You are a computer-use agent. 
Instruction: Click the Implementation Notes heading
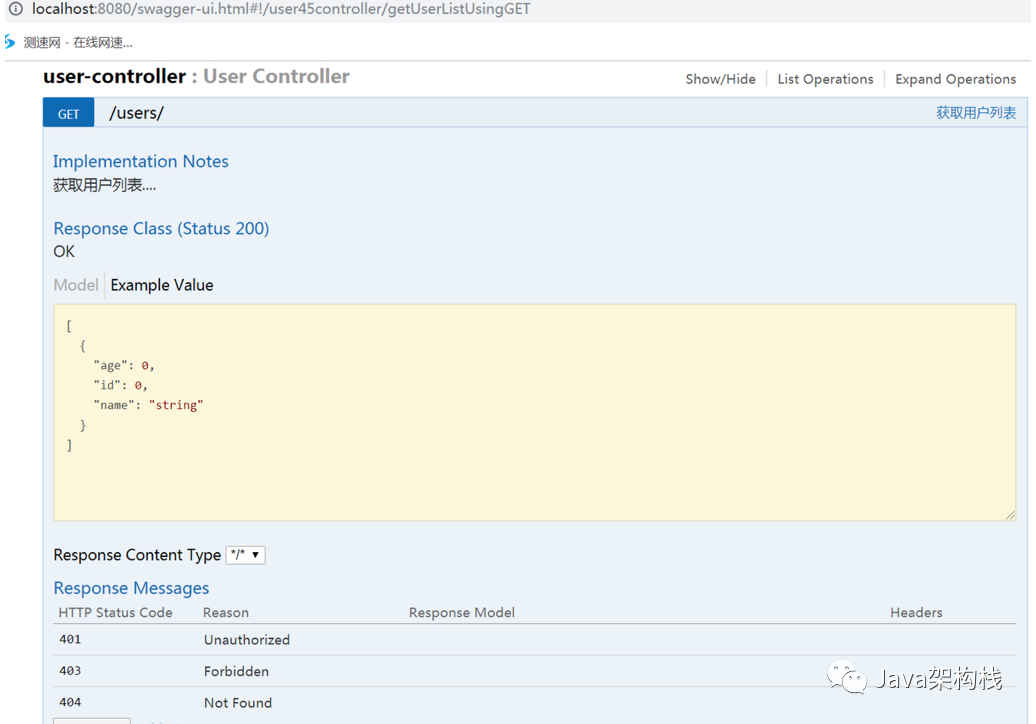(x=141, y=161)
